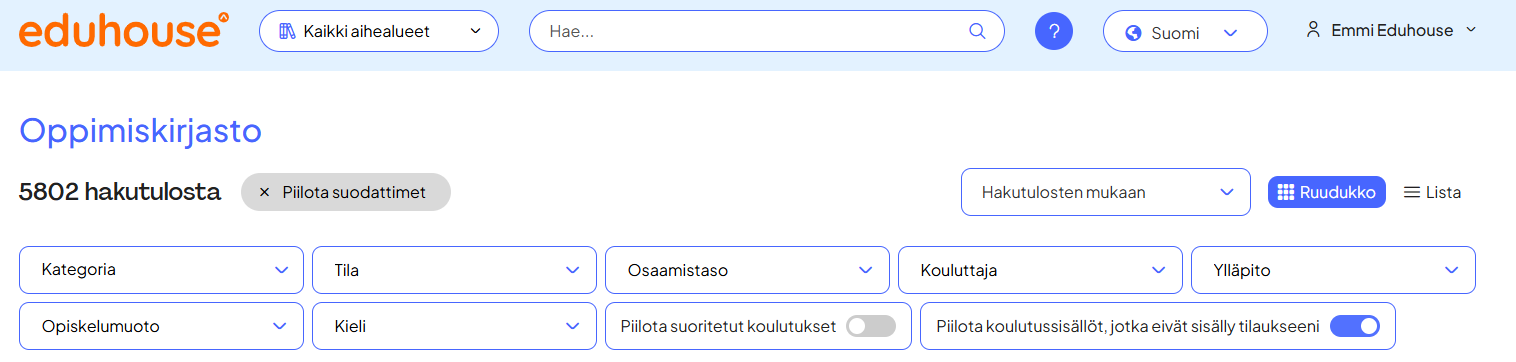Open the Emmi Eduhouse user menu
Viewport: 1516px width, 362px height.
[x=1391, y=31]
